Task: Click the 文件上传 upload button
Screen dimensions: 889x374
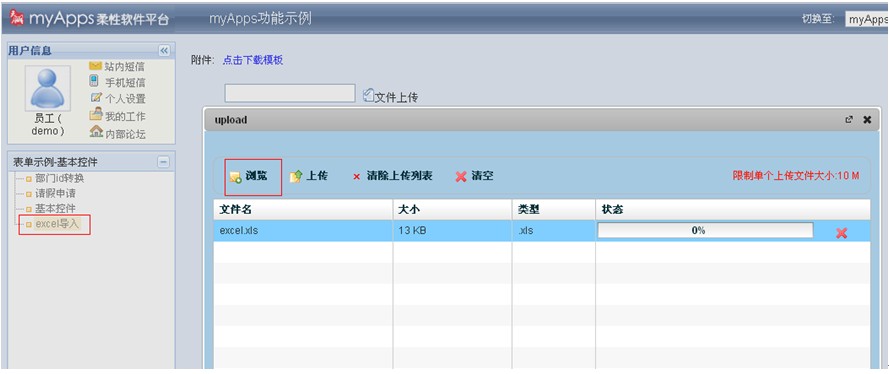Action: click(x=390, y=97)
